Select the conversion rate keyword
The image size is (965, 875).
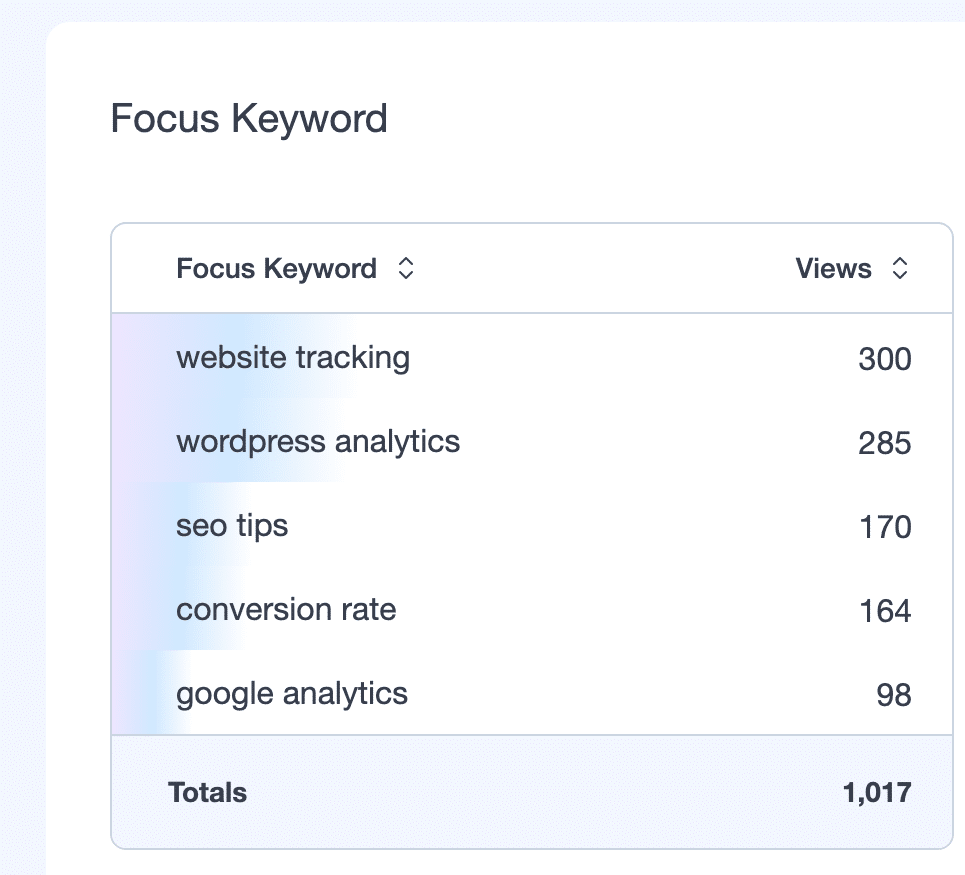click(x=286, y=610)
